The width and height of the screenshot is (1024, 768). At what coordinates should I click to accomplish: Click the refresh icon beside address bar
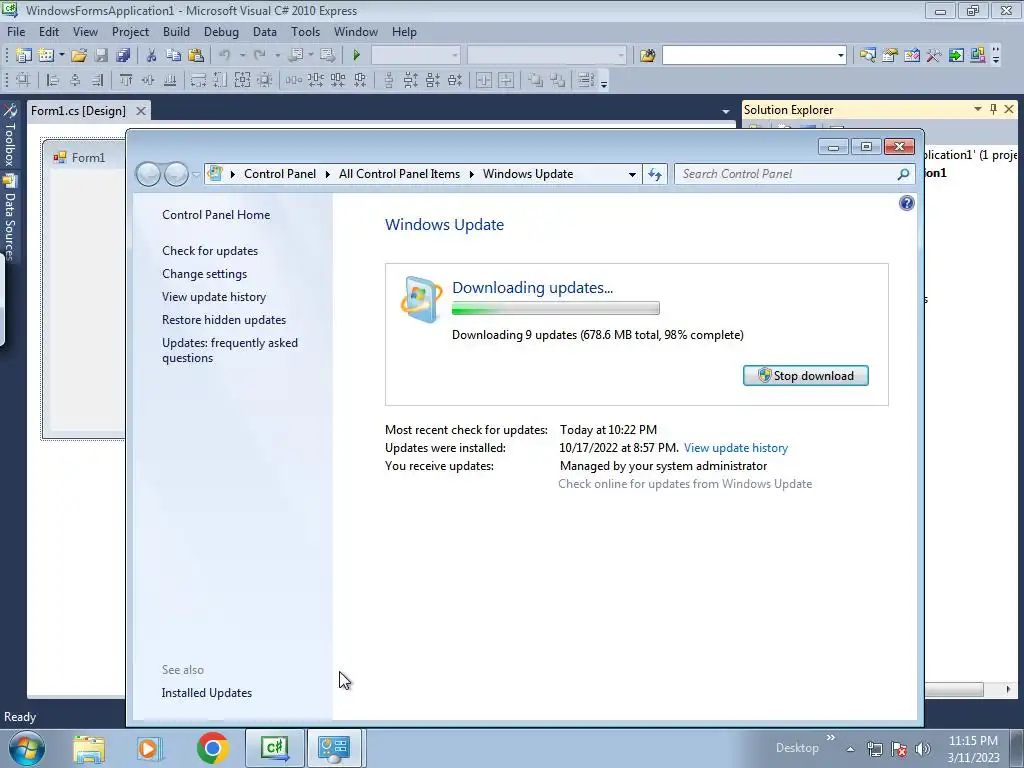[655, 174]
